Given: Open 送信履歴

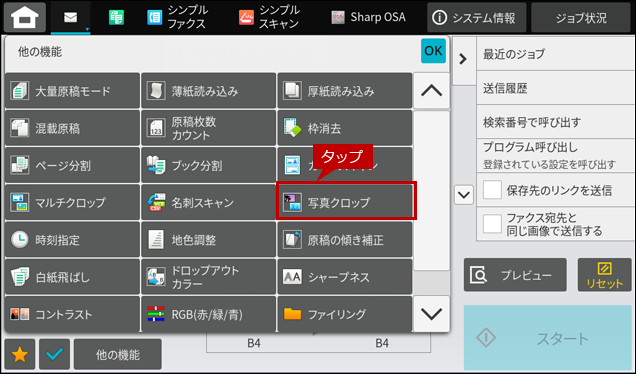Looking at the screenshot, I should pyautogui.click(x=555, y=88).
